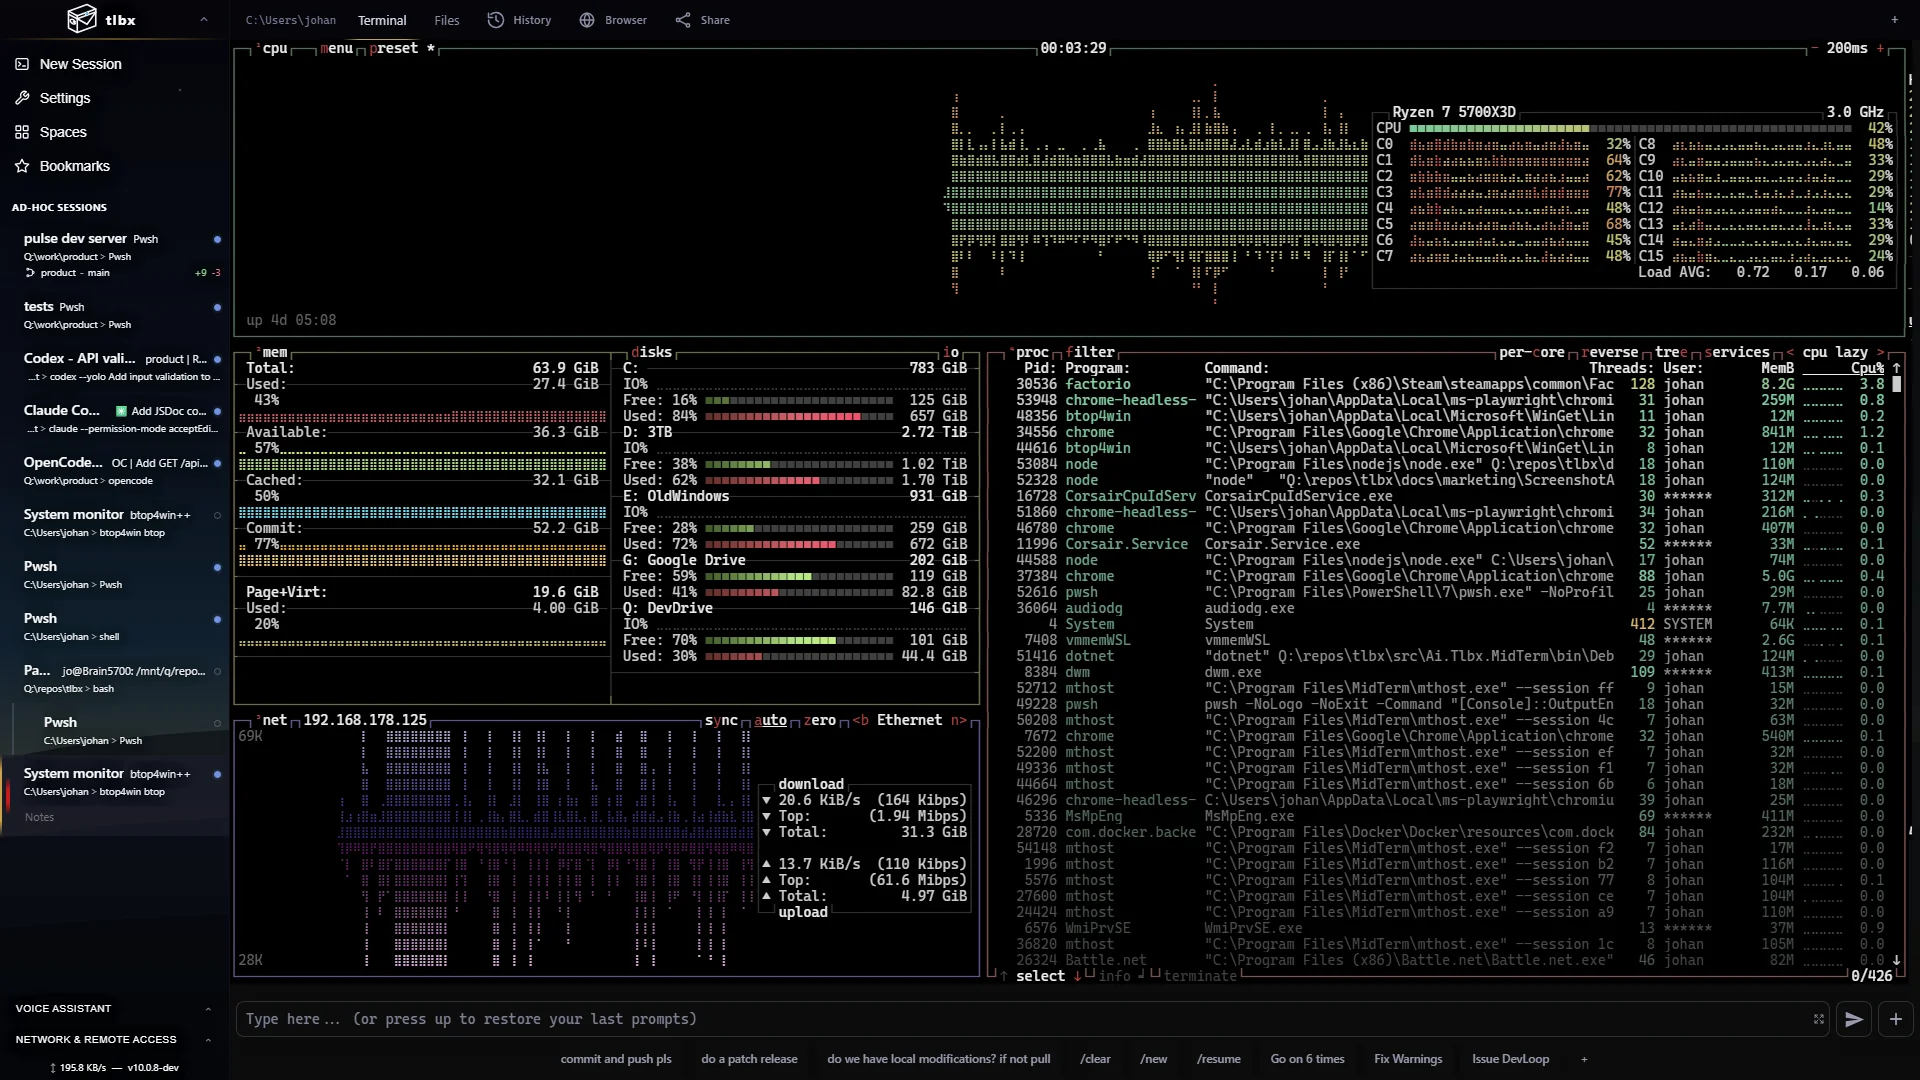Image resolution: width=1920 pixels, height=1080 pixels.
Task: Select the CorsairCpuIdService process row
Action: (1450, 496)
